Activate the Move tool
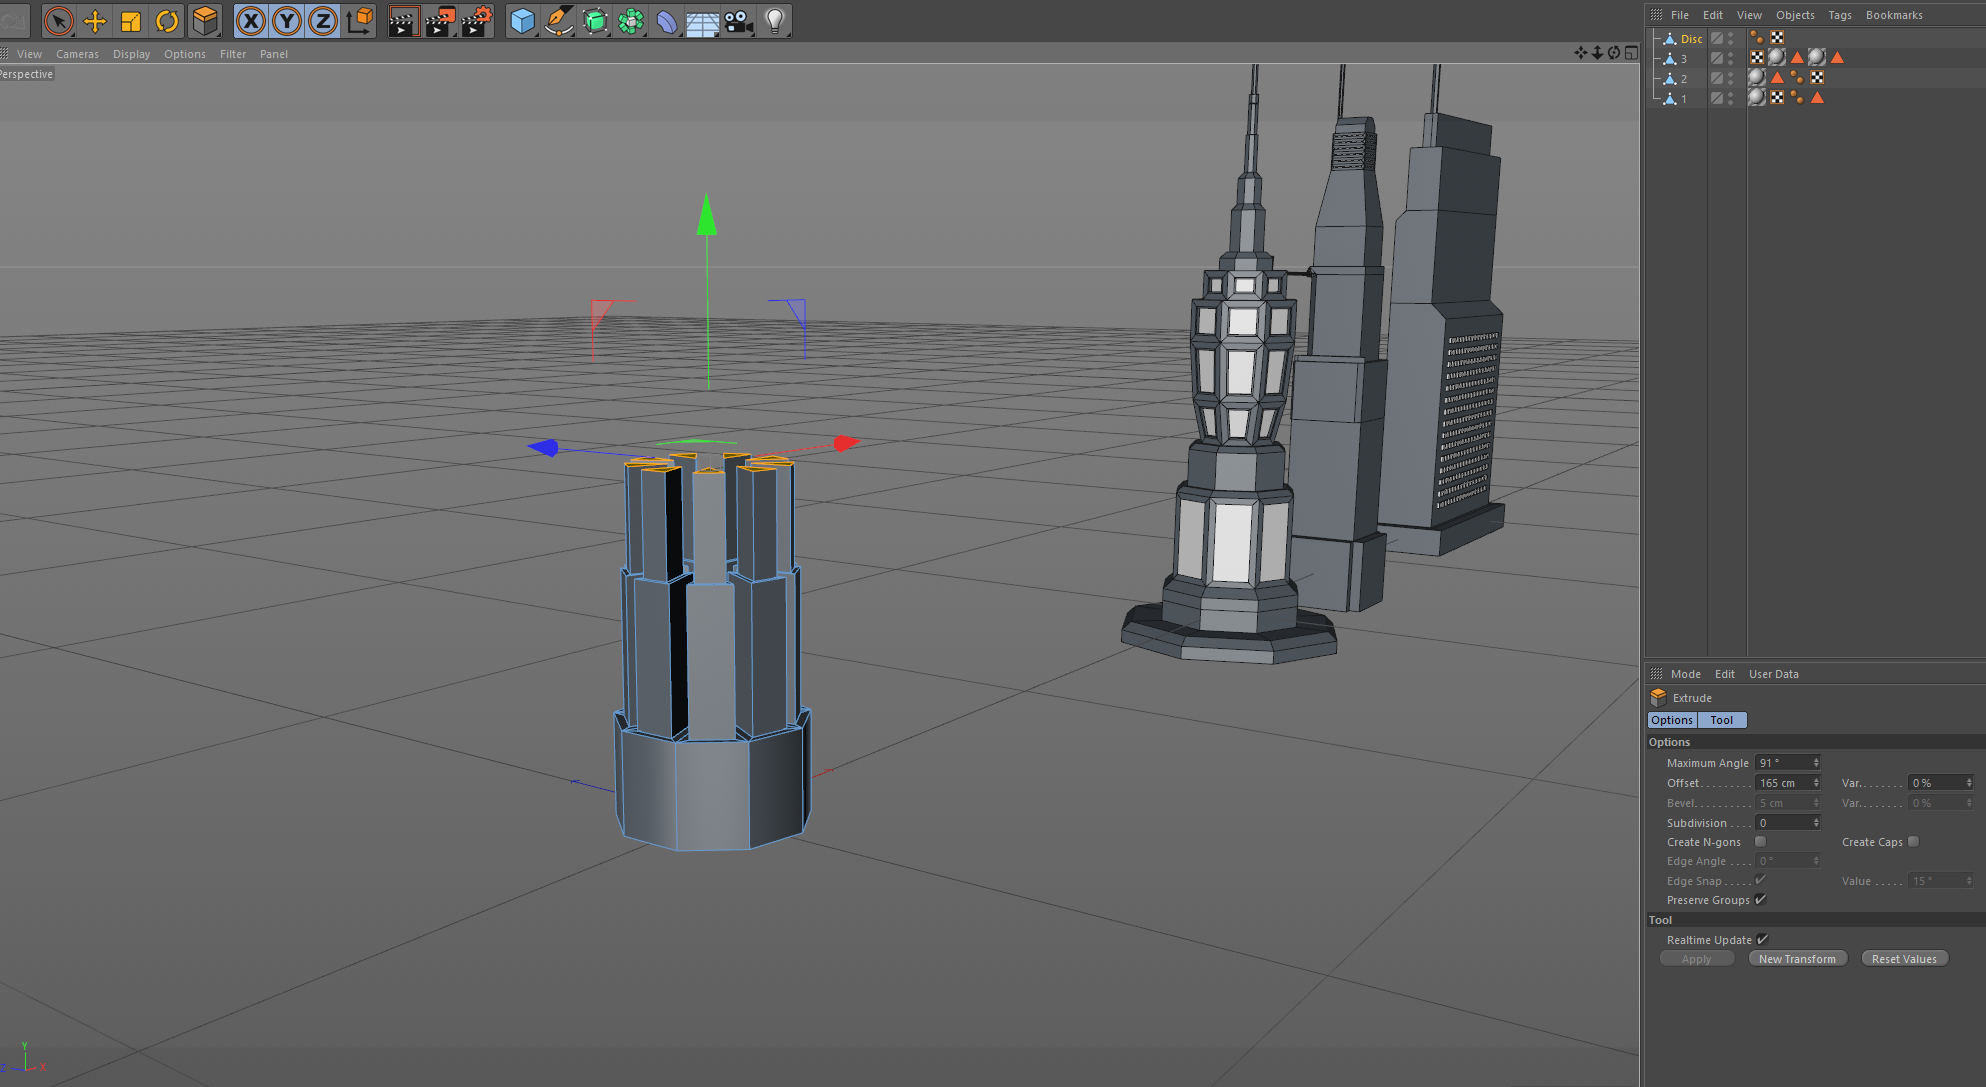 pos(95,21)
